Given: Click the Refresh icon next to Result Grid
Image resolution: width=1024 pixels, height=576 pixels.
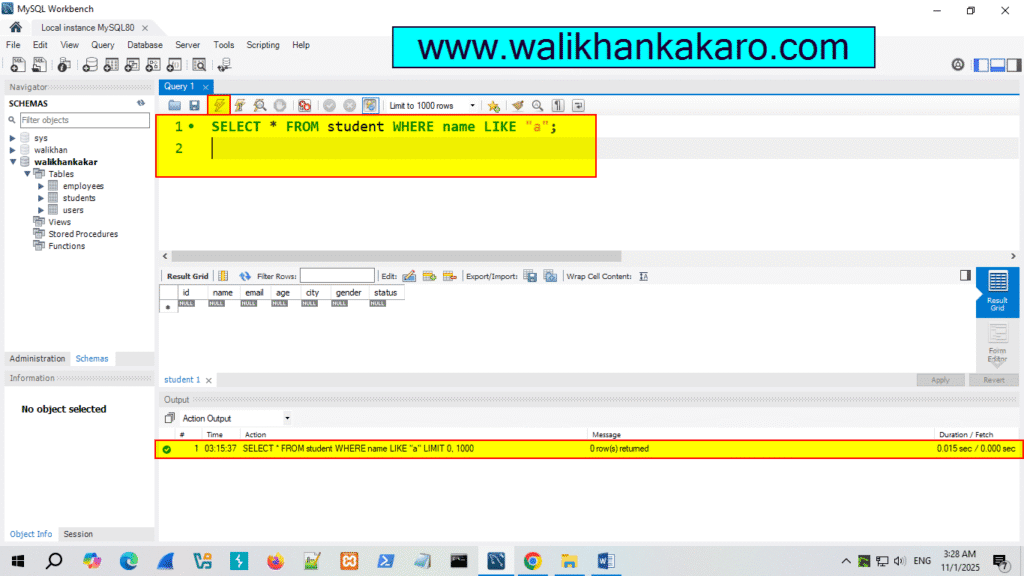Looking at the screenshot, I should click(244, 275).
